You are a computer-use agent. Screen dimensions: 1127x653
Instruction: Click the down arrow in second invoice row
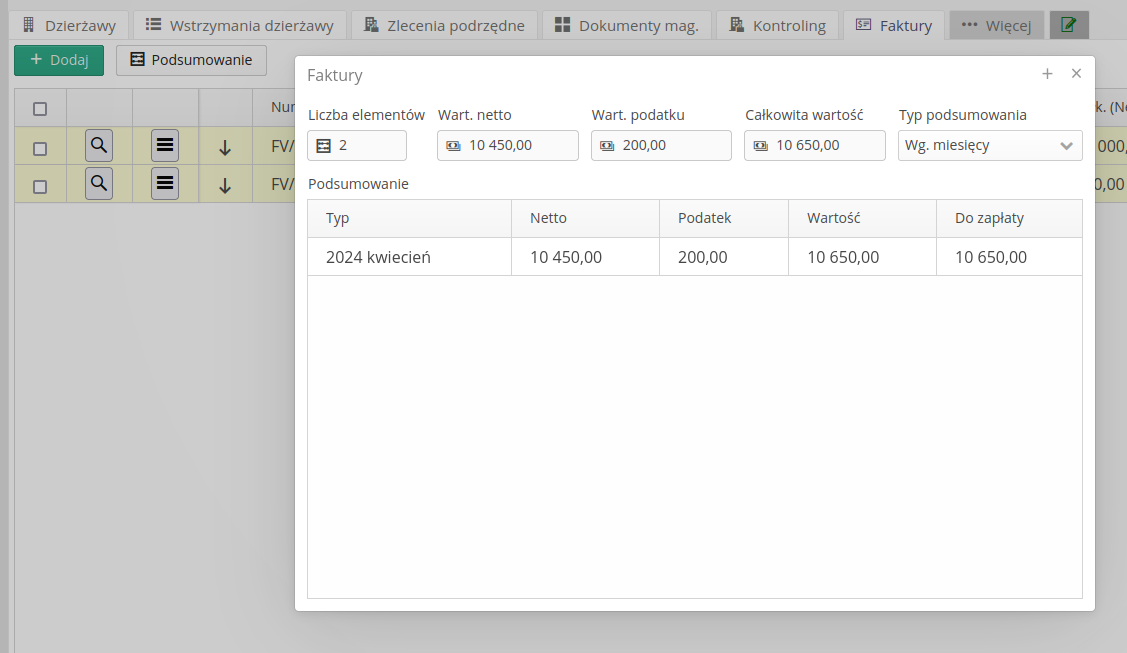[225, 185]
